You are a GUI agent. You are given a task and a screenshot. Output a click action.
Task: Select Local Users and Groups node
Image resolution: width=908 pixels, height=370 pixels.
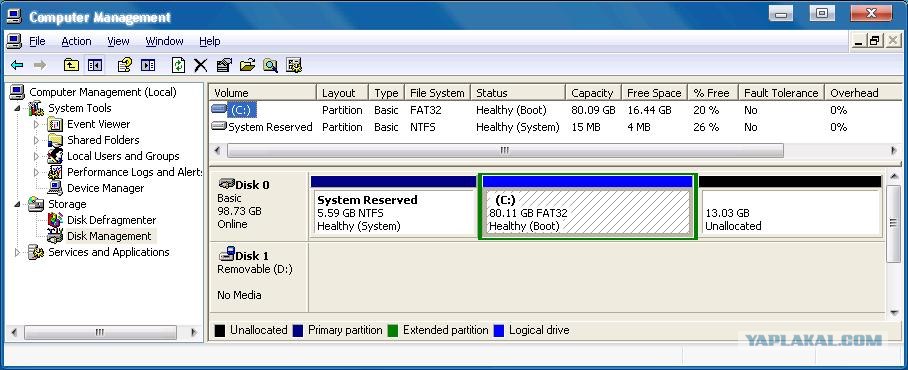click(123, 156)
